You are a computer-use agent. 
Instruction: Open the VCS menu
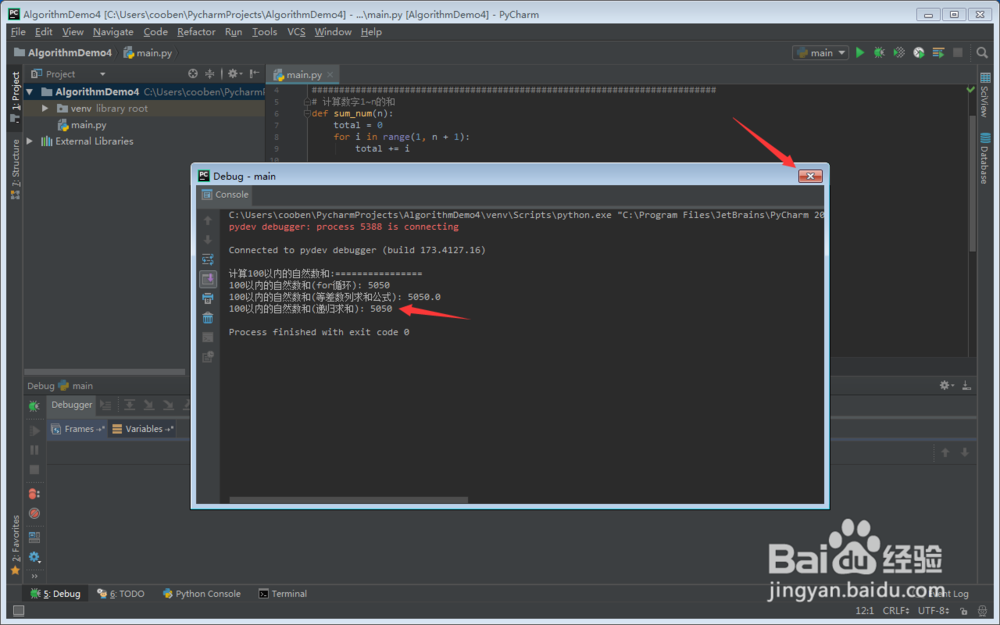coord(296,32)
